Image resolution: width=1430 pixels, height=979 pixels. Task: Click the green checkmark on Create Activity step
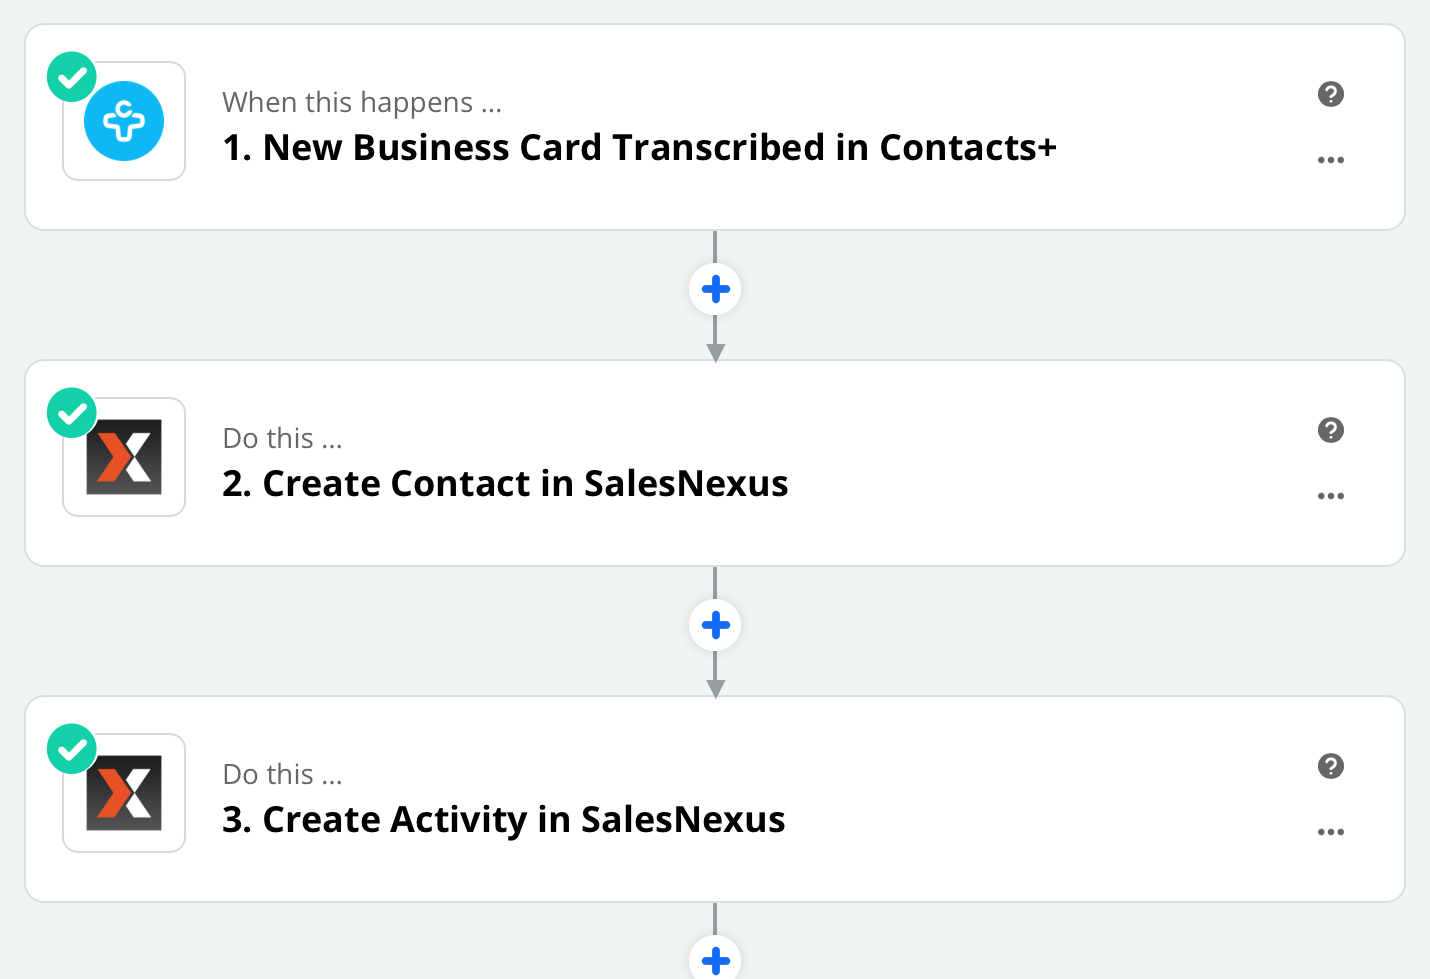point(72,749)
